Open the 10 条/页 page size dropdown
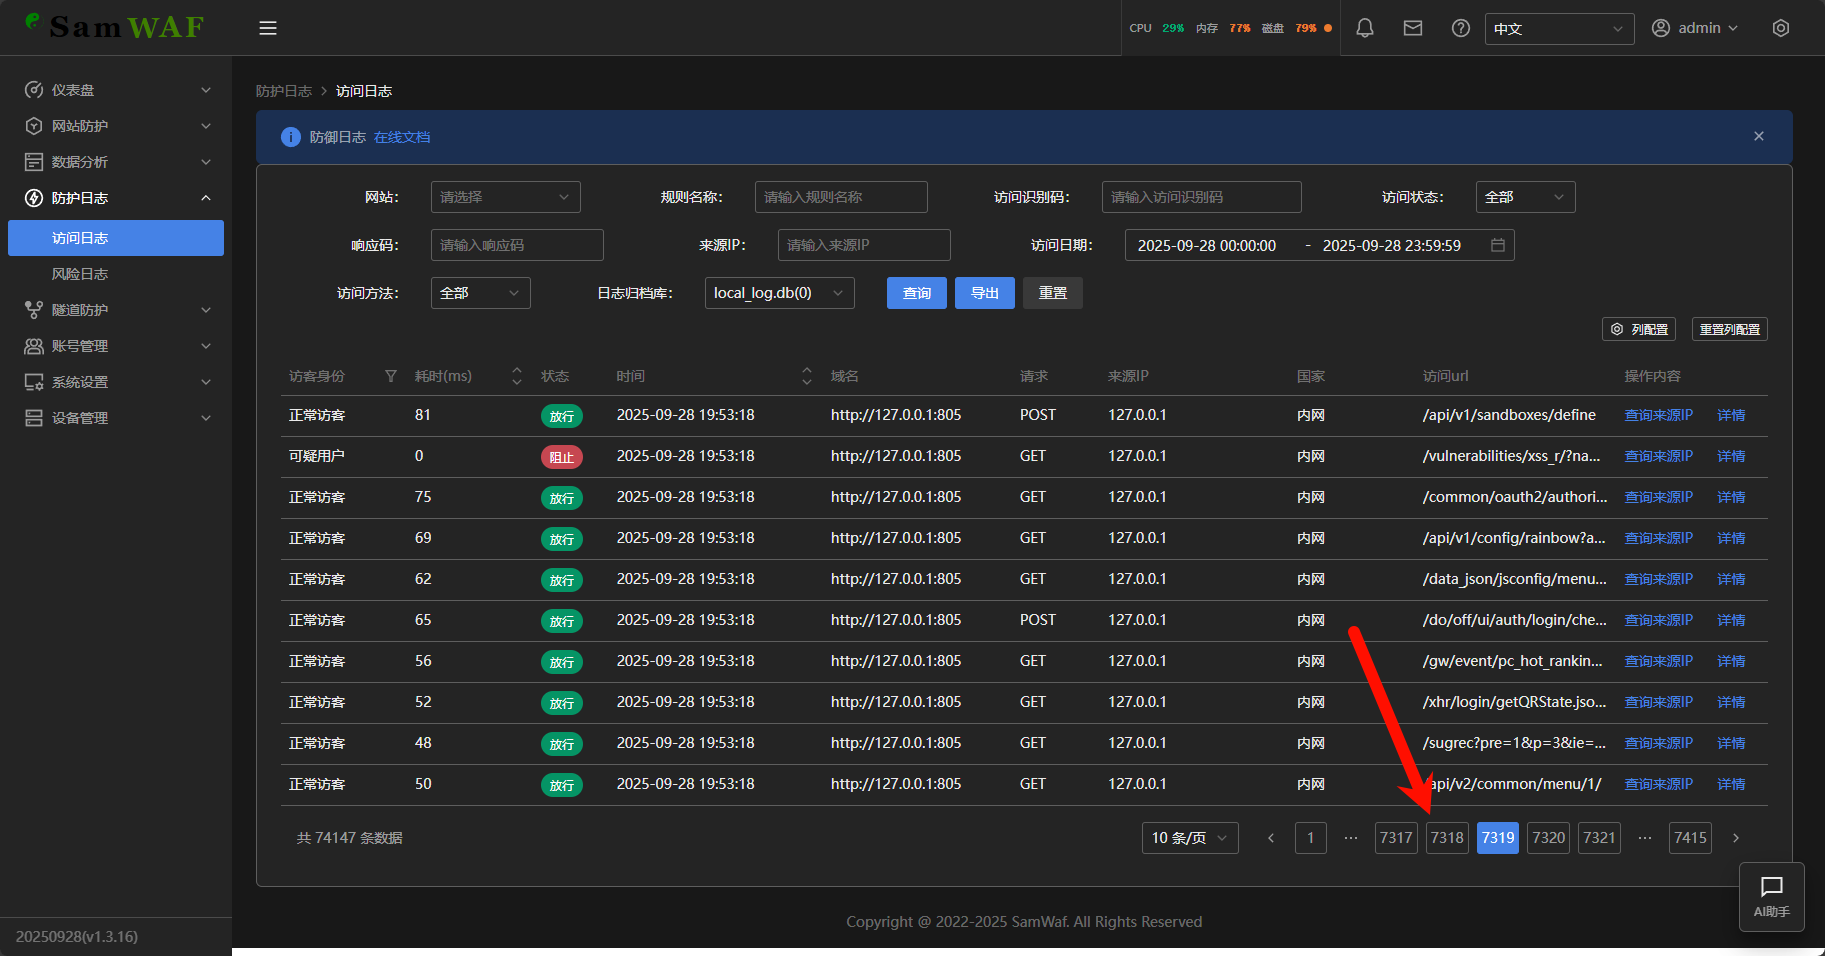 [x=1189, y=838]
